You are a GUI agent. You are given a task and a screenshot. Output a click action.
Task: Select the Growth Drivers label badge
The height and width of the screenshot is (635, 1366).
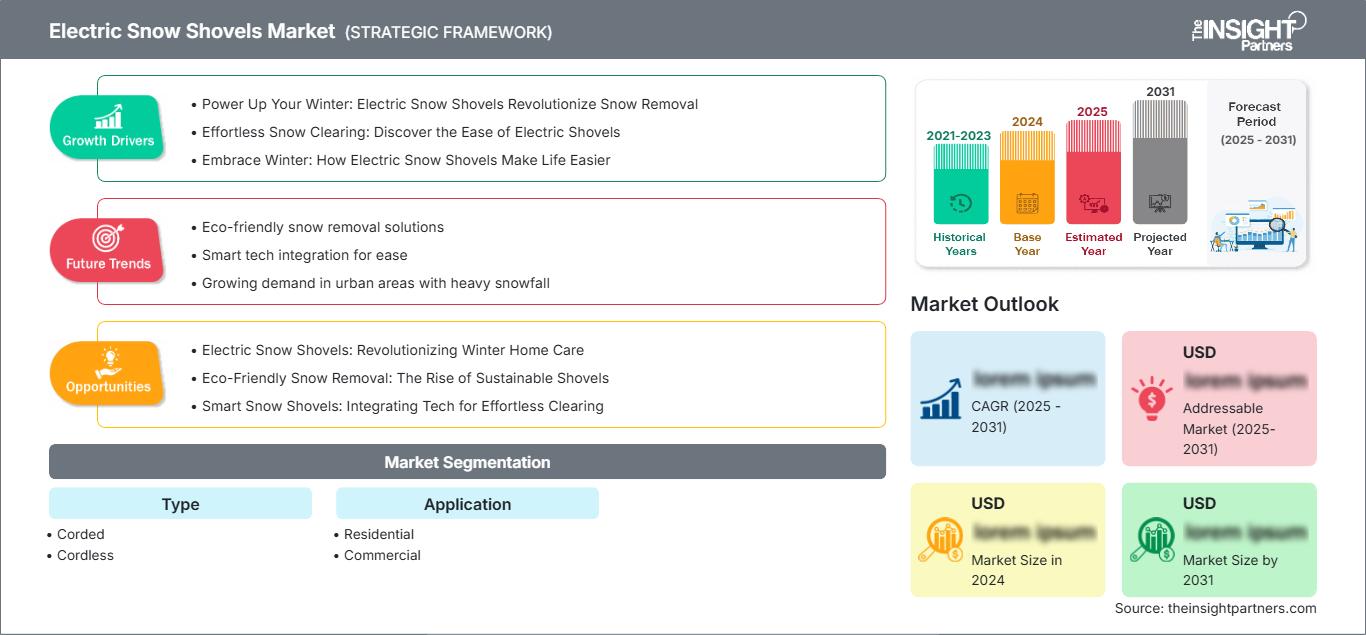(108, 126)
